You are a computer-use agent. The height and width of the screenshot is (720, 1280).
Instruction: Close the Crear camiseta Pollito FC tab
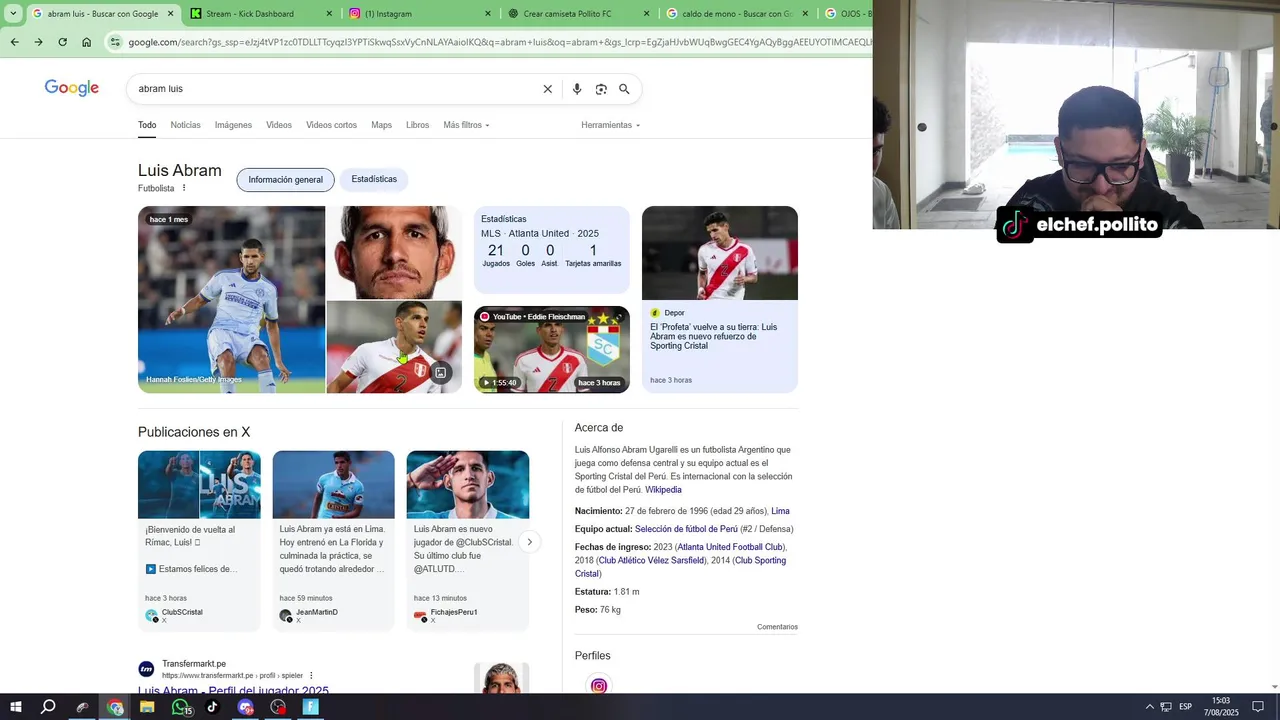[647, 14]
